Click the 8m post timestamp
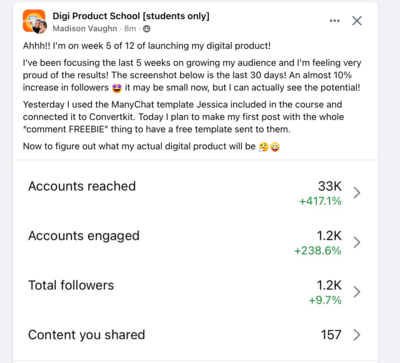The height and width of the screenshot is (363, 400). (x=130, y=29)
